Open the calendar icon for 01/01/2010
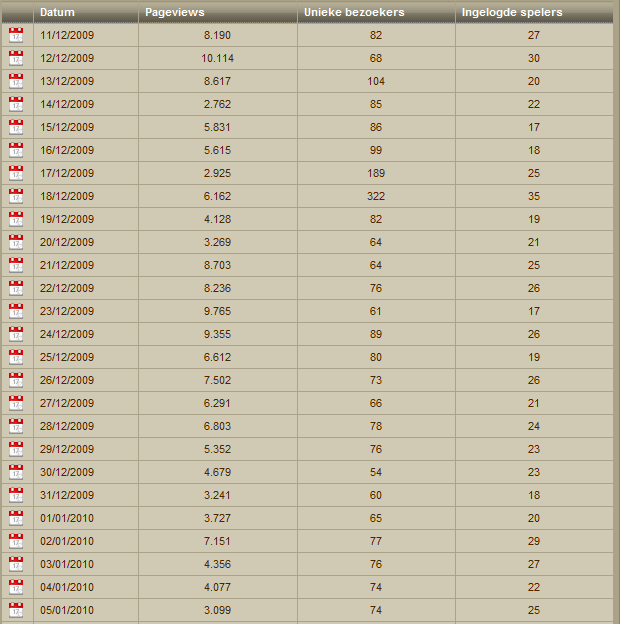Screen dimensions: 620x626 (16, 518)
